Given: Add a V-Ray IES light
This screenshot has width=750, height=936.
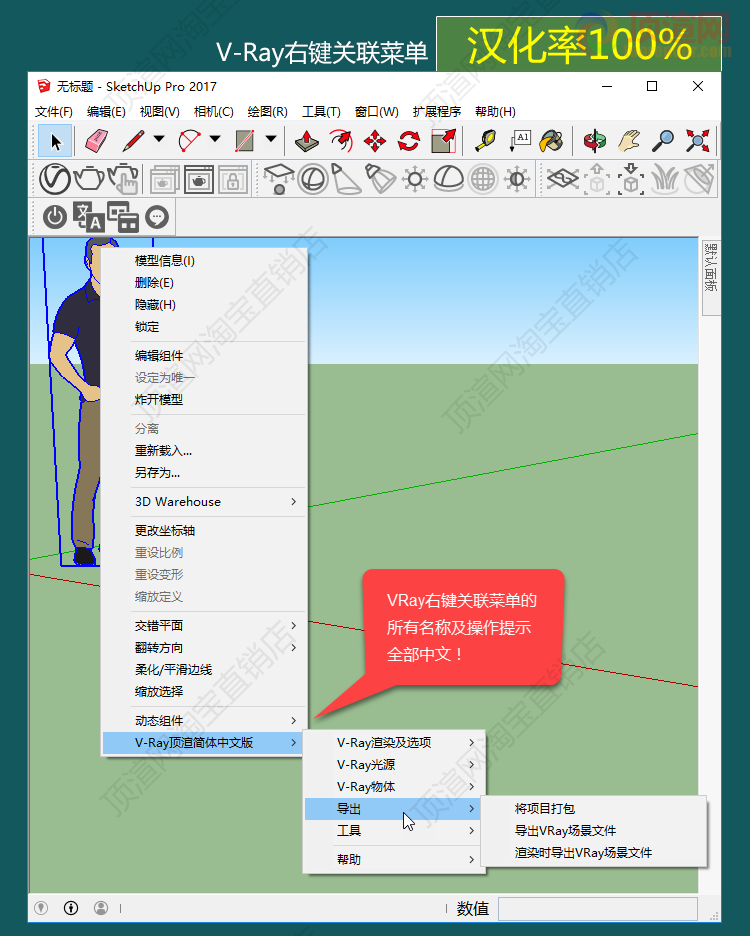Looking at the screenshot, I should point(380,179).
